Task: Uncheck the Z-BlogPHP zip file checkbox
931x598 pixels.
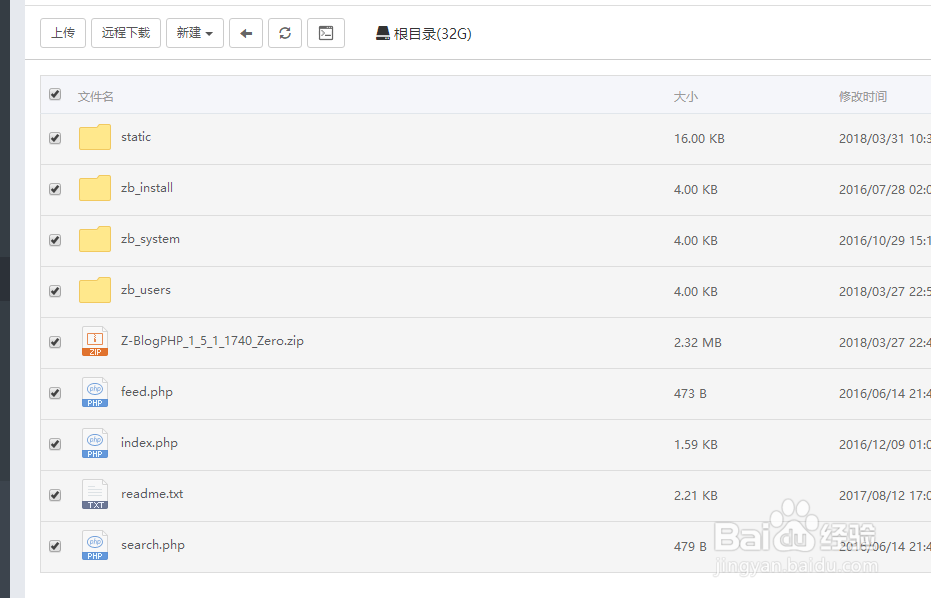Action: pos(55,343)
